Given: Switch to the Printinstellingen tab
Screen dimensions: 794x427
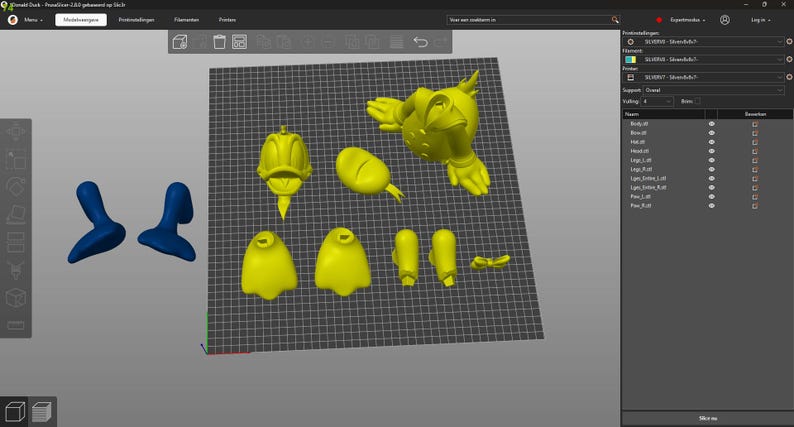Looking at the screenshot, I should (x=136, y=20).
